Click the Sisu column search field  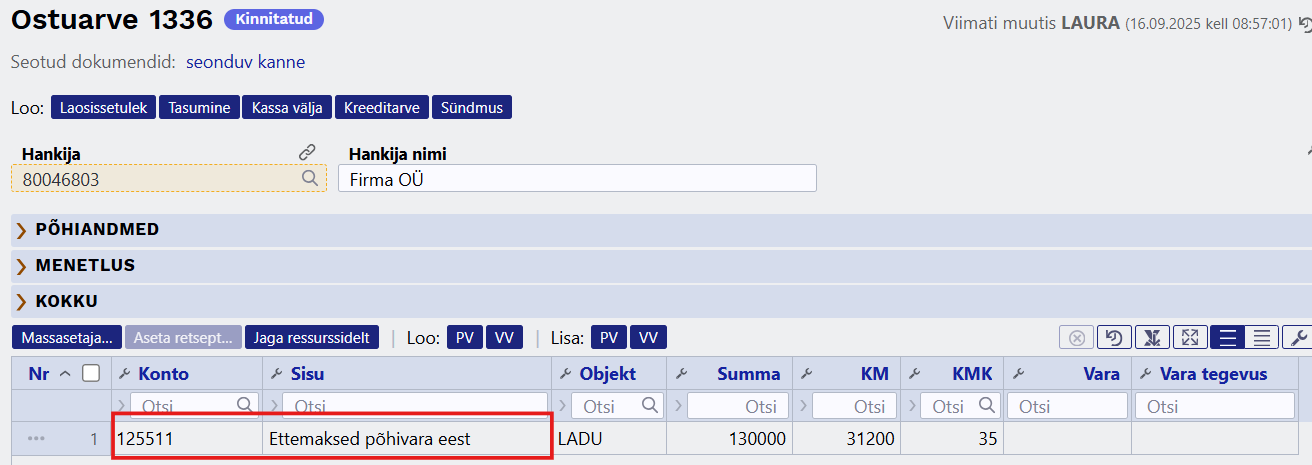415,406
